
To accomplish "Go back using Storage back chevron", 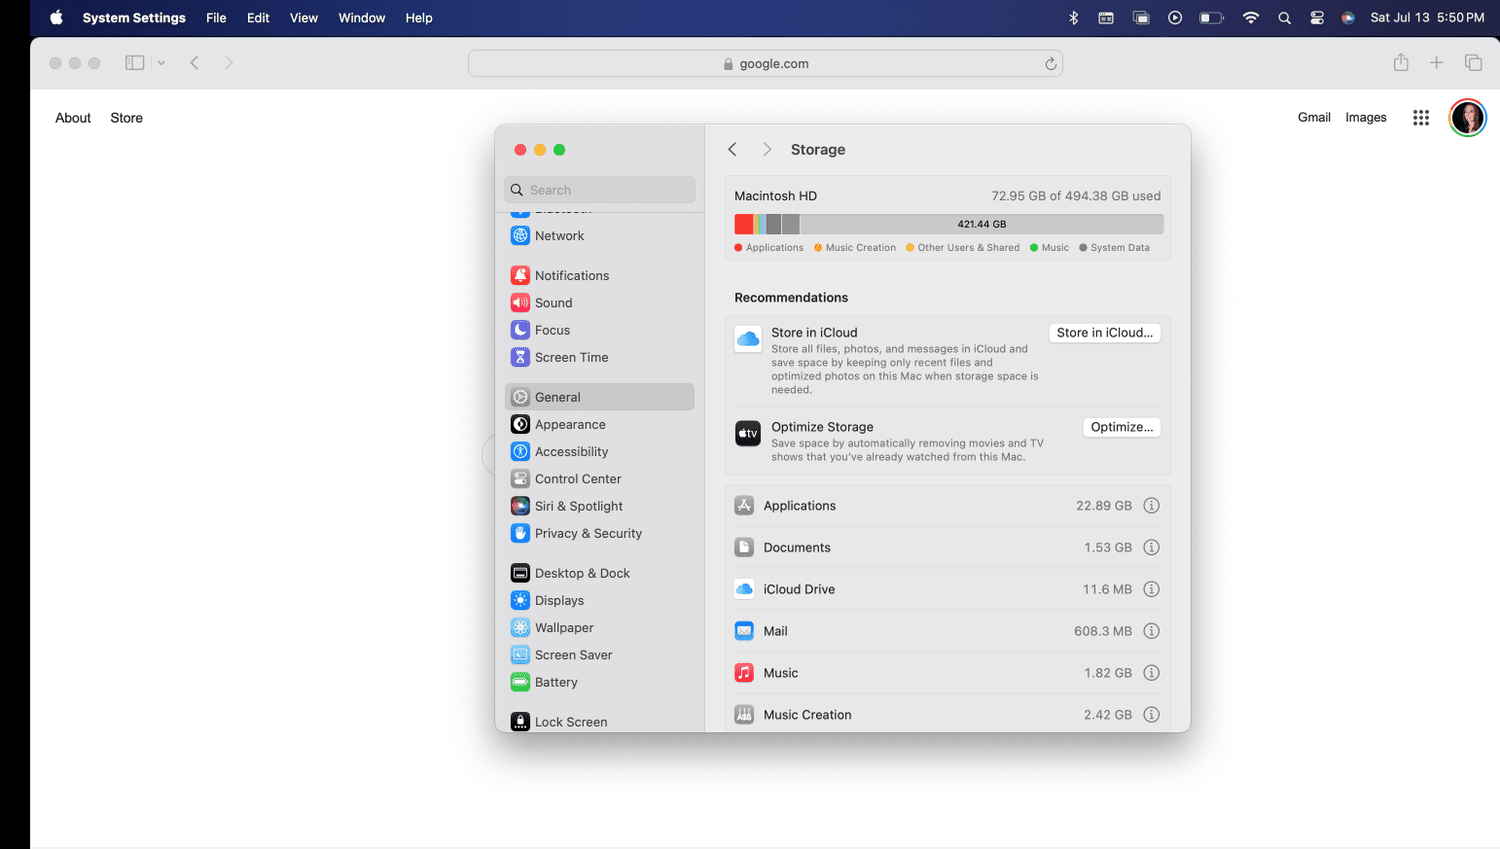I will [x=733, y=149].
